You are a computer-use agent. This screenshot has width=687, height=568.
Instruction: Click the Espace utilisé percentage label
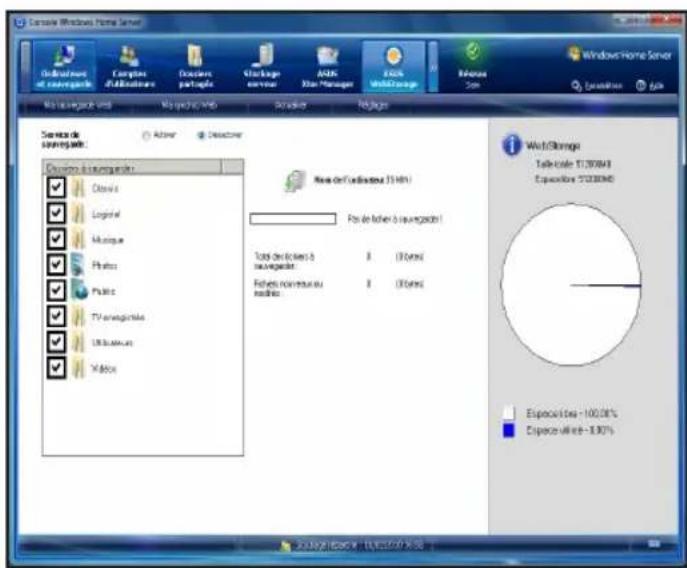(x=570, y=430)
